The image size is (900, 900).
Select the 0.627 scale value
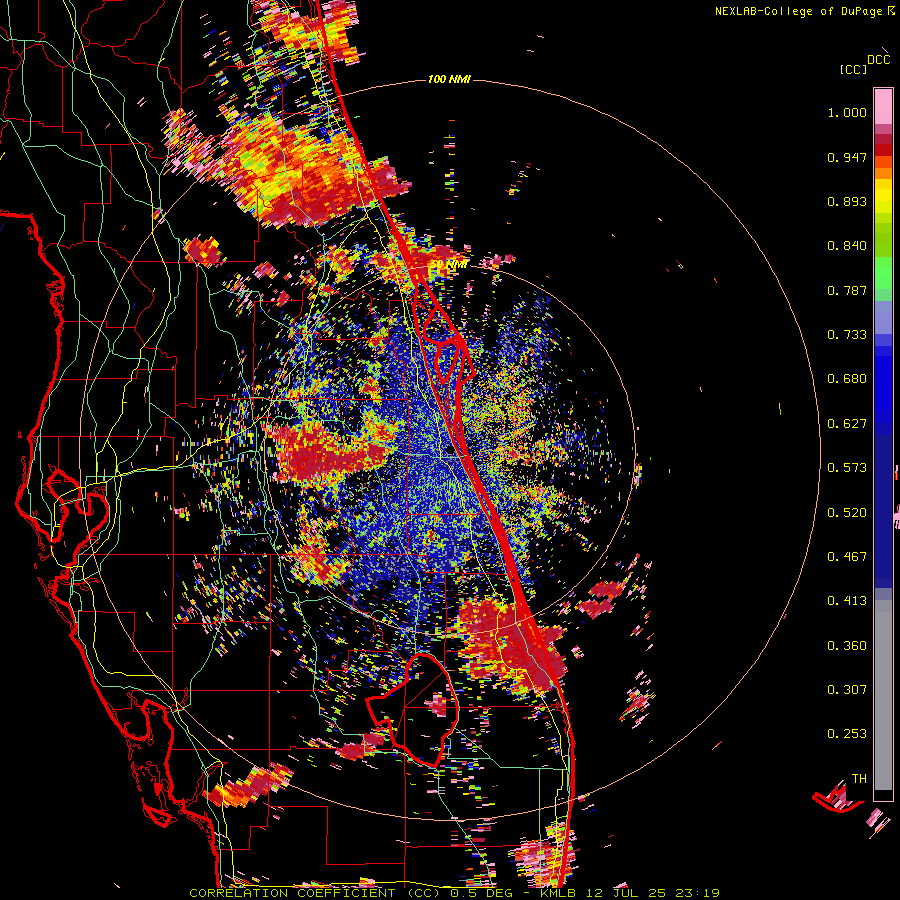click(847, 424)
